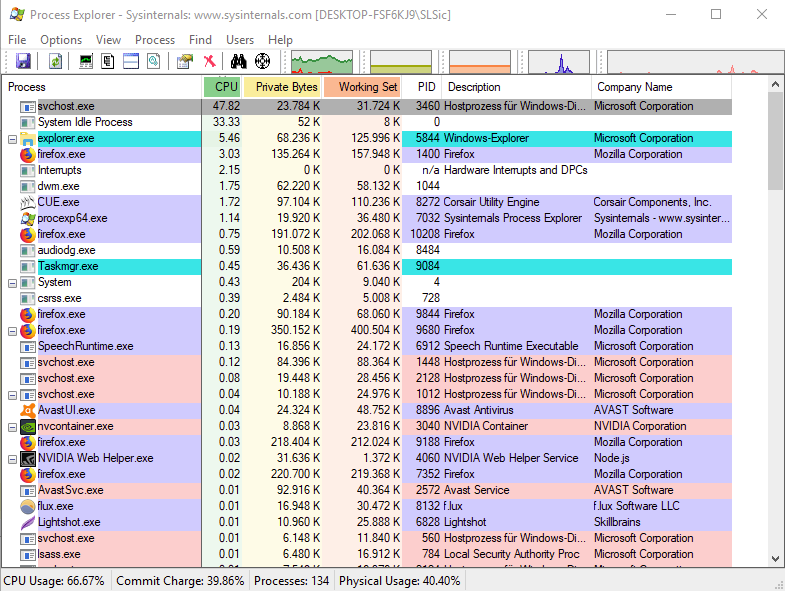
Task: Click the Refresh Now toolbar icon
Action: [56, 61]
